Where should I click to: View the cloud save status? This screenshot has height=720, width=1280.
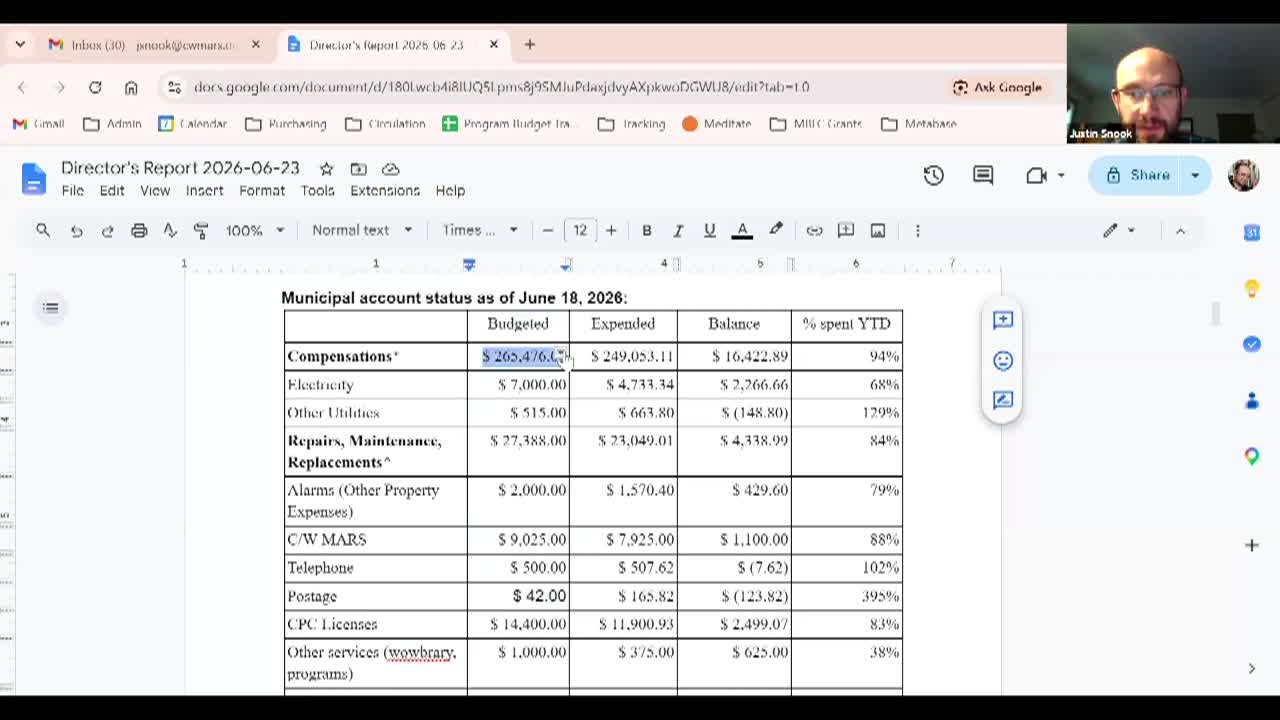[391, 169]
